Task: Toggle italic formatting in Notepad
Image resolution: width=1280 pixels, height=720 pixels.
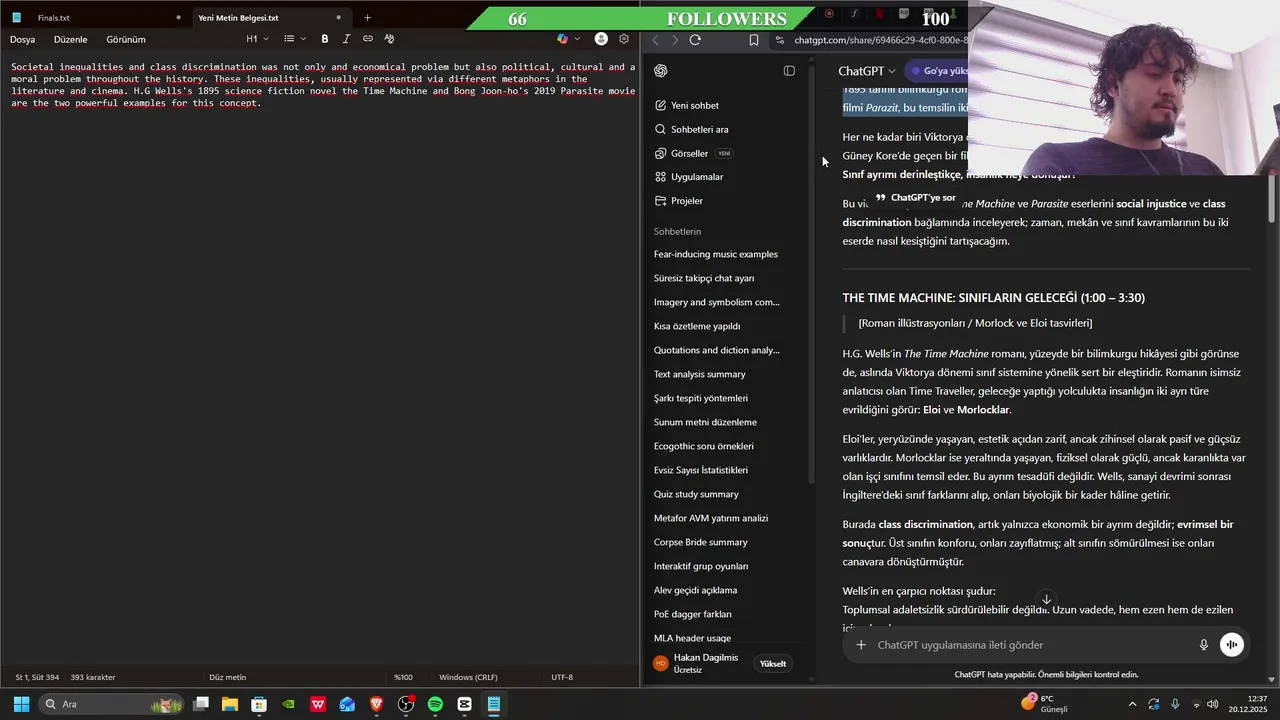Action: 346,39
